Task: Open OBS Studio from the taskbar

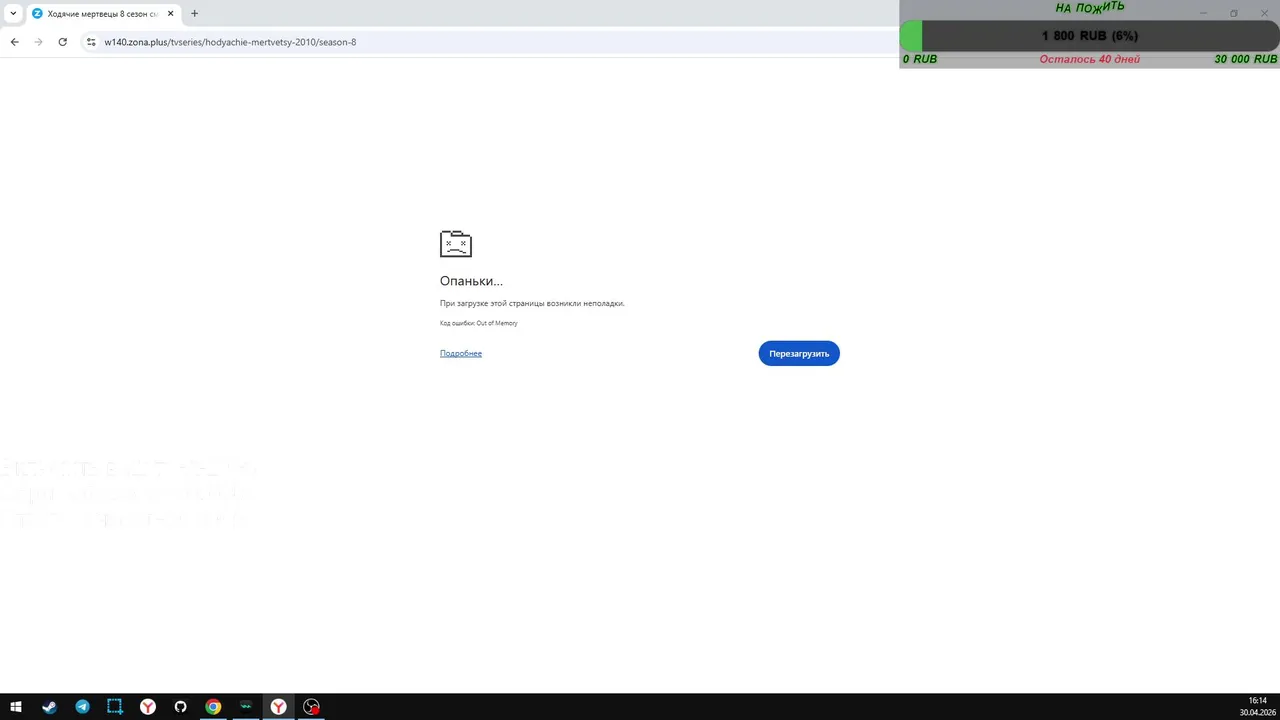Action: [312, 707]
